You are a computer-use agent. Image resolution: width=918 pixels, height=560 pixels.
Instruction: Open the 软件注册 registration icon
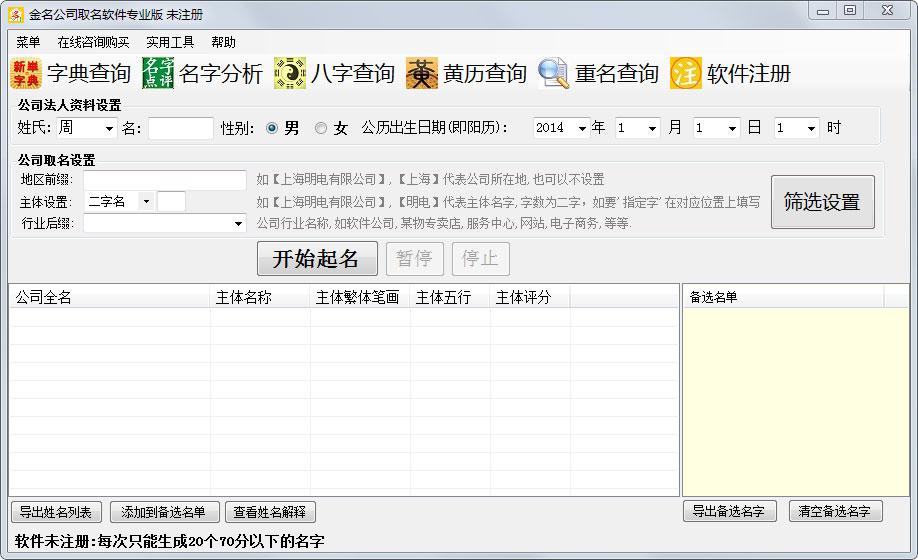686,74
